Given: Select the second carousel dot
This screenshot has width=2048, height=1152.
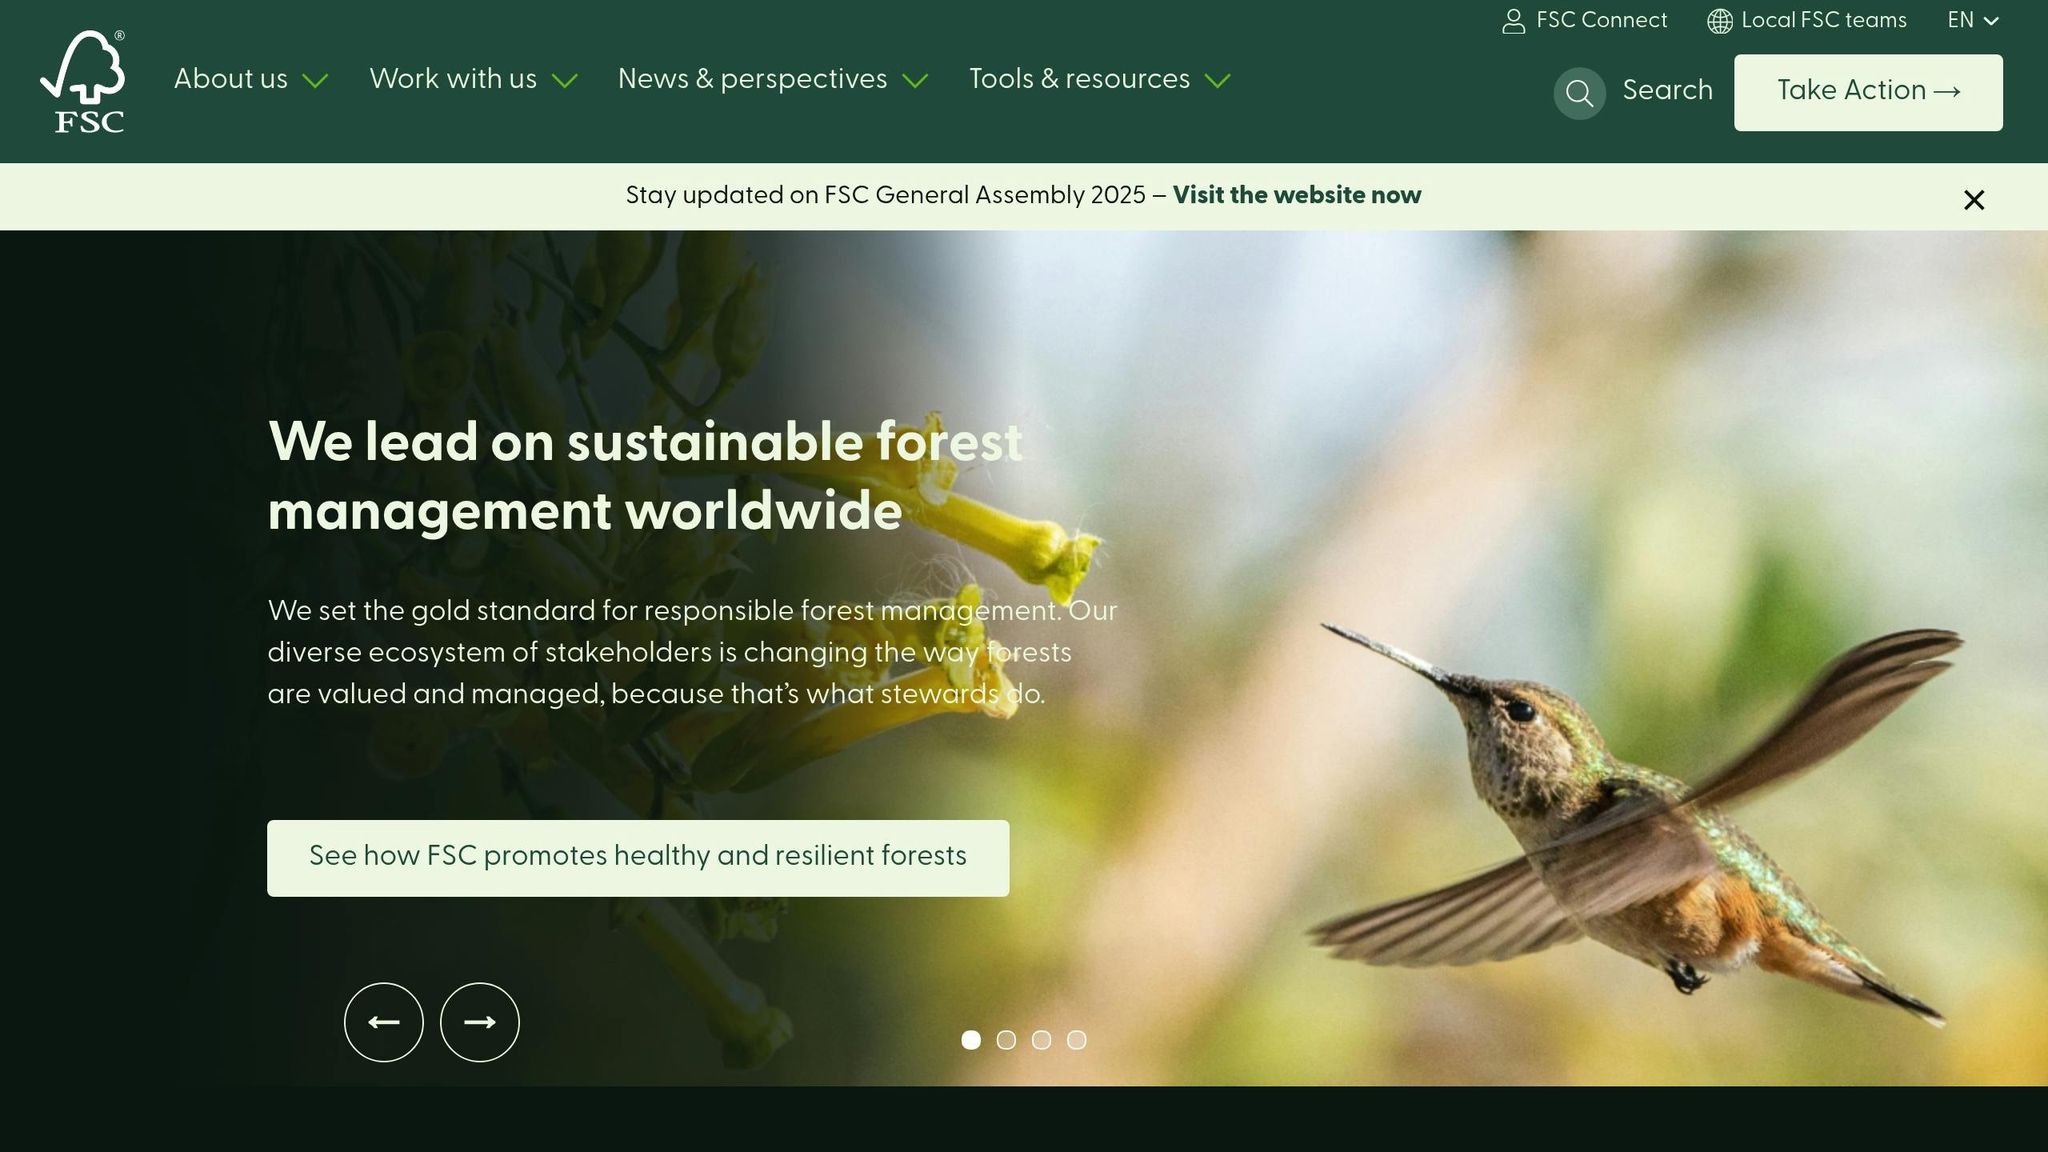Looking at the screenshot, I should pyautogui.click(x=1007, y=1040).
